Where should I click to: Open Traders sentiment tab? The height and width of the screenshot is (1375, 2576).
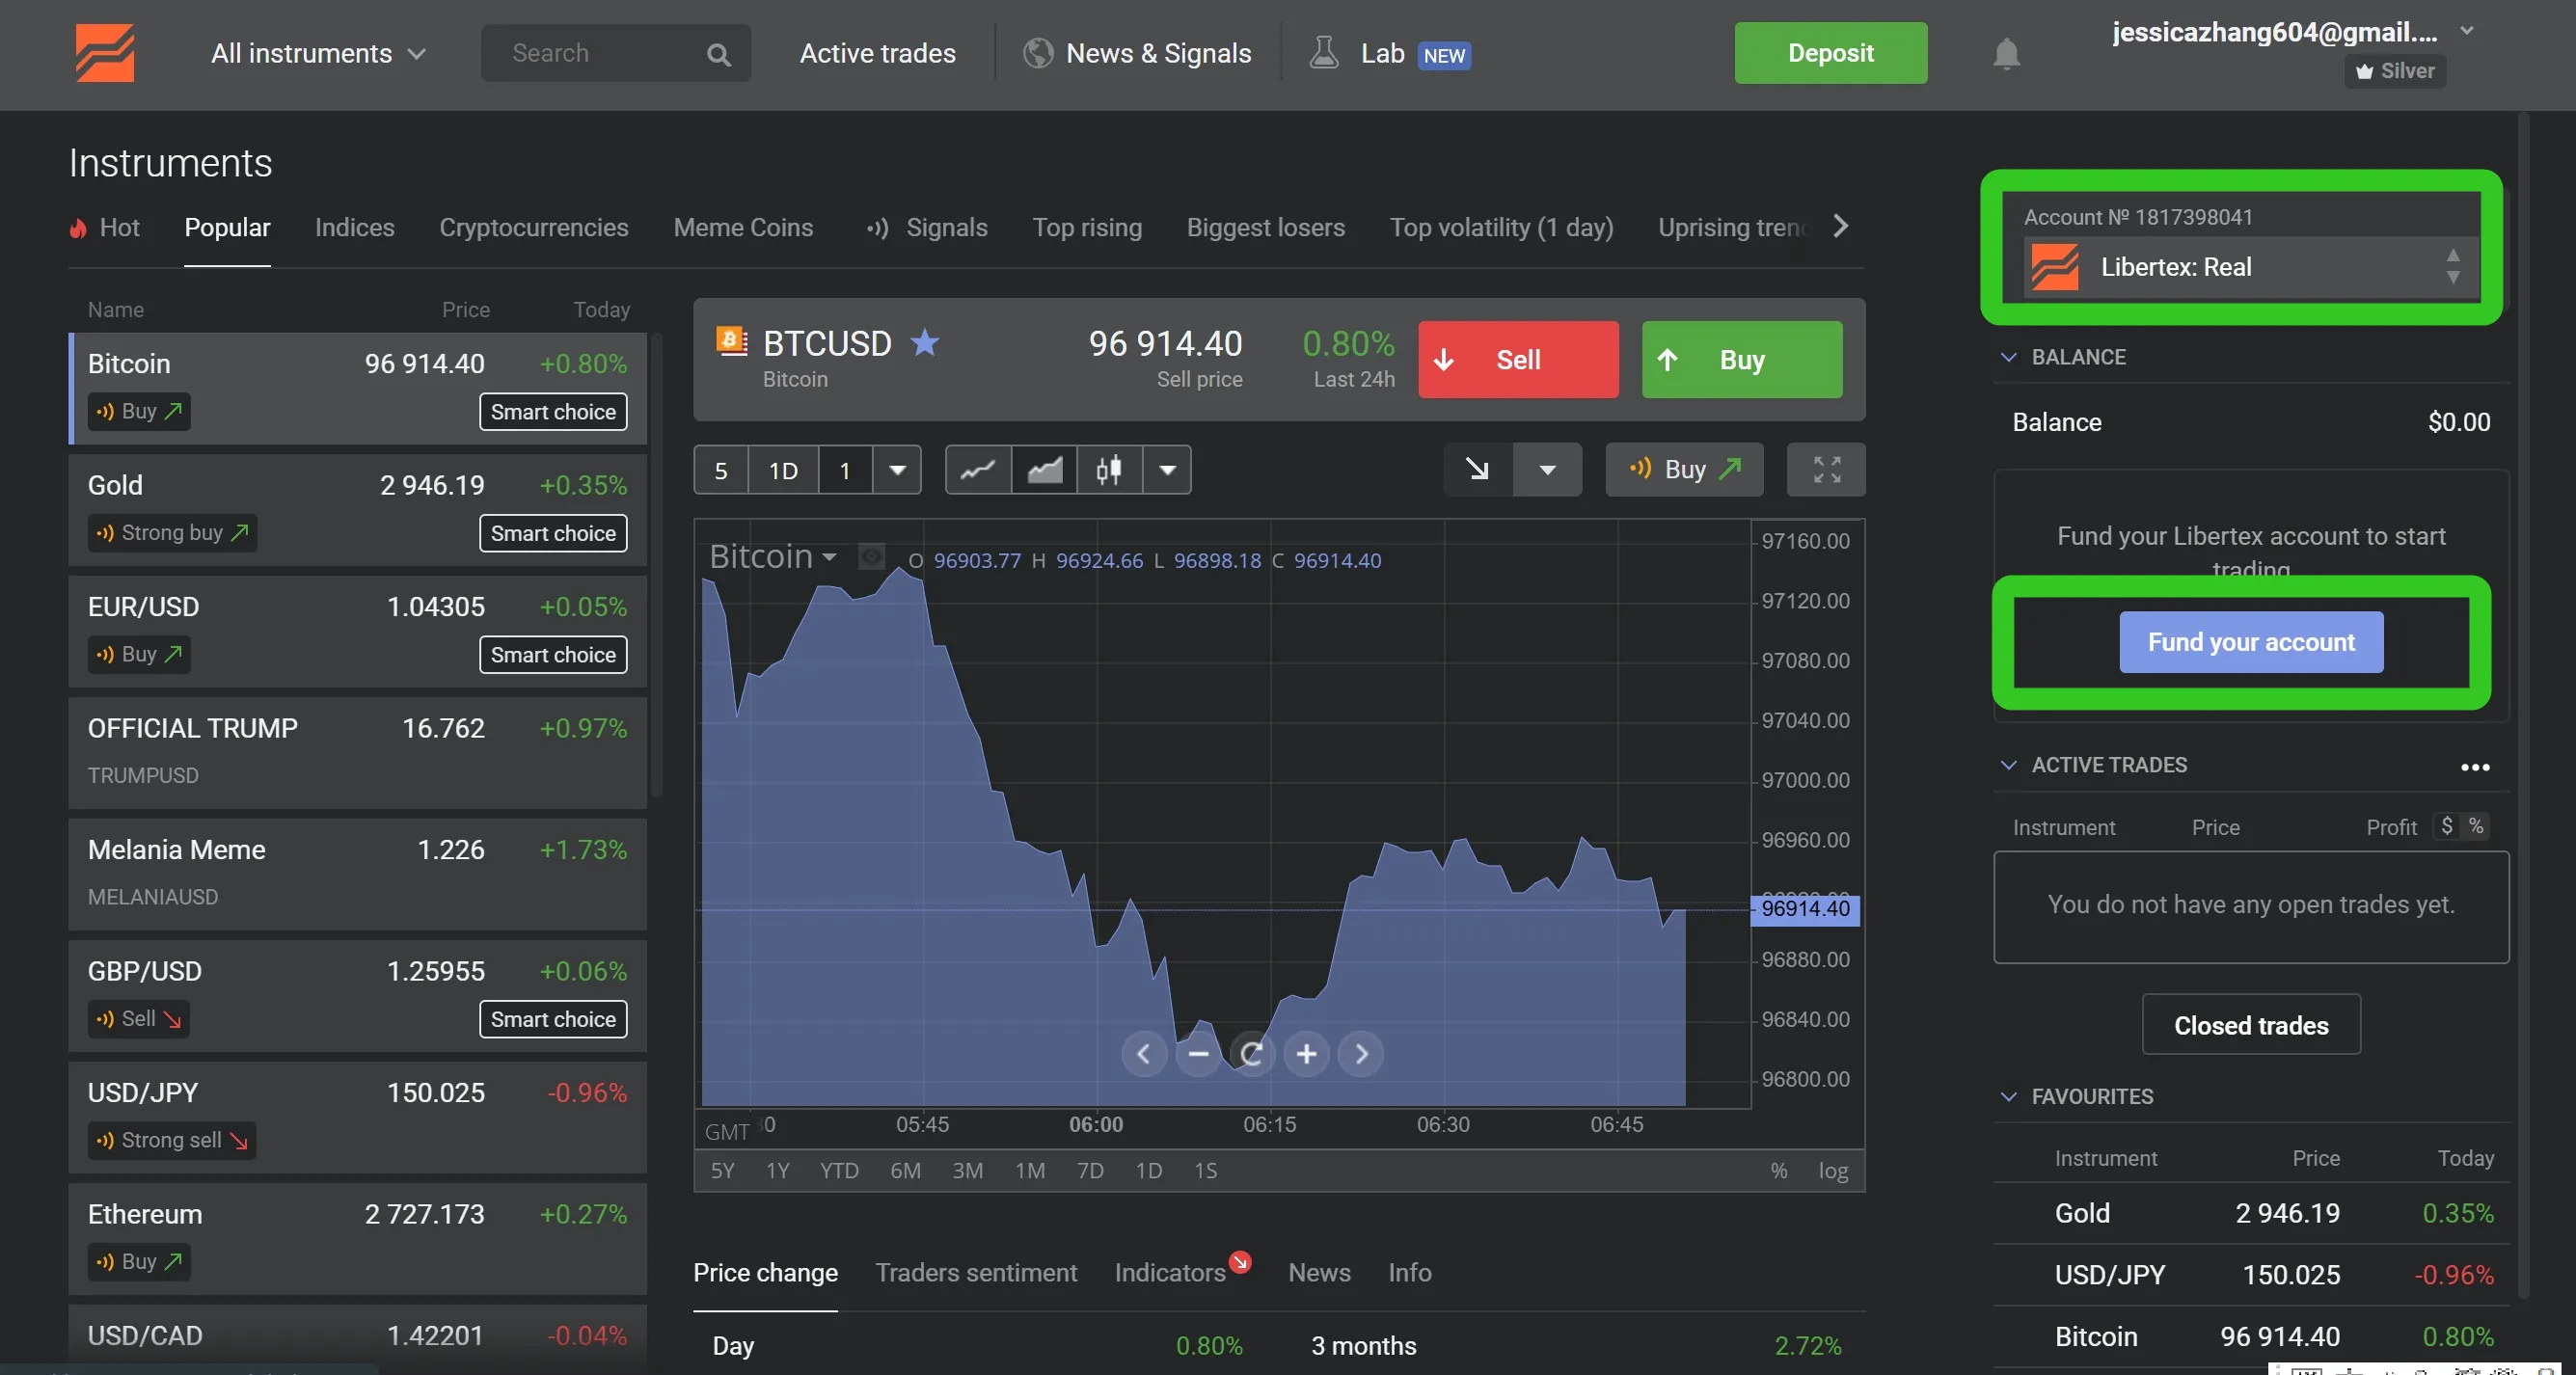click(976, 1272)
